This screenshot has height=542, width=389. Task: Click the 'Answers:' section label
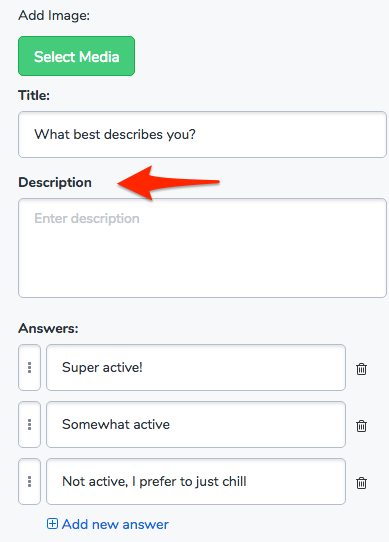pos(48,328)
